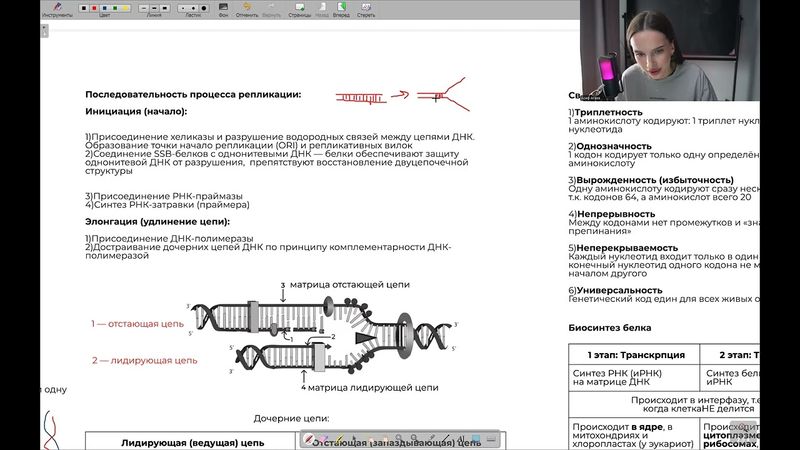Click the replication fork DNA diagram
This screenshot has width=800, height=450.
[x=322, y=337]
